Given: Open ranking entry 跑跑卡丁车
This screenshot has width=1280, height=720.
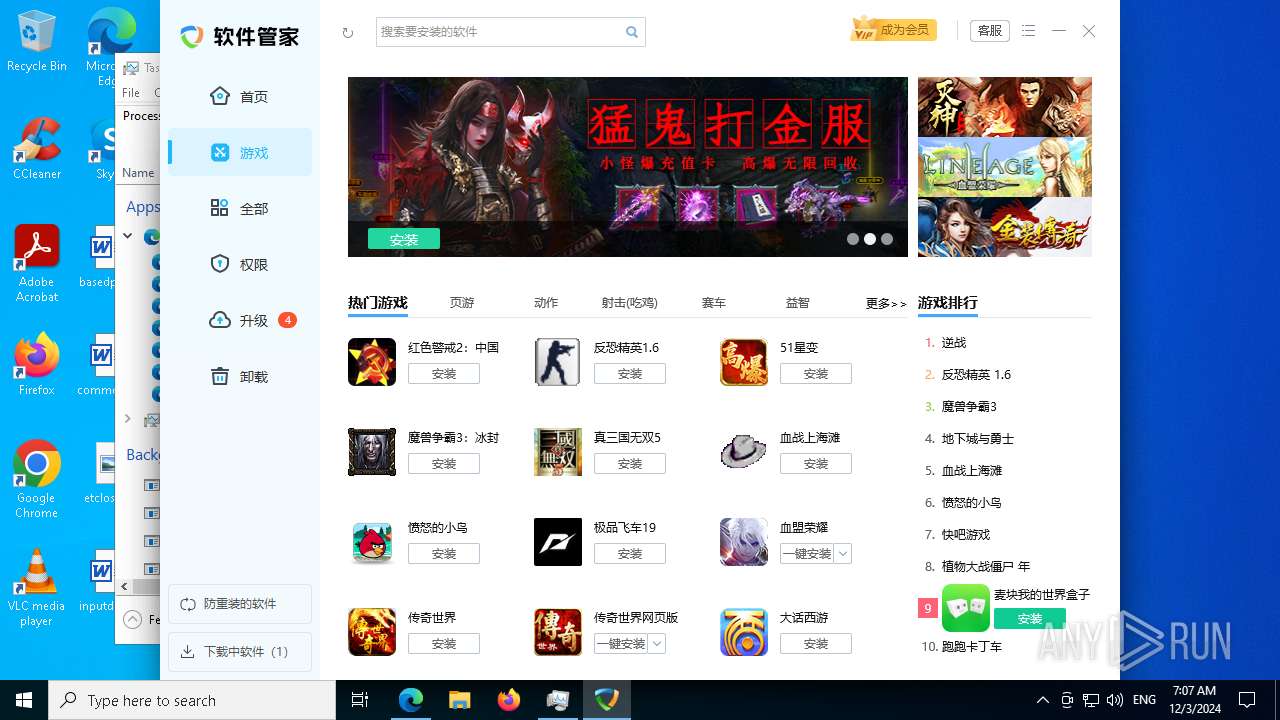Looking at the screenshot, I should 972,647.
